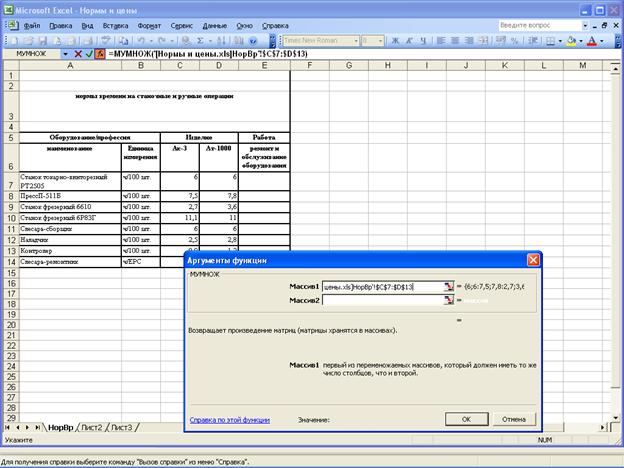The image size is (624, 468).
Task: Open Times New Roman font dropdown
Action: pos(356,41)
